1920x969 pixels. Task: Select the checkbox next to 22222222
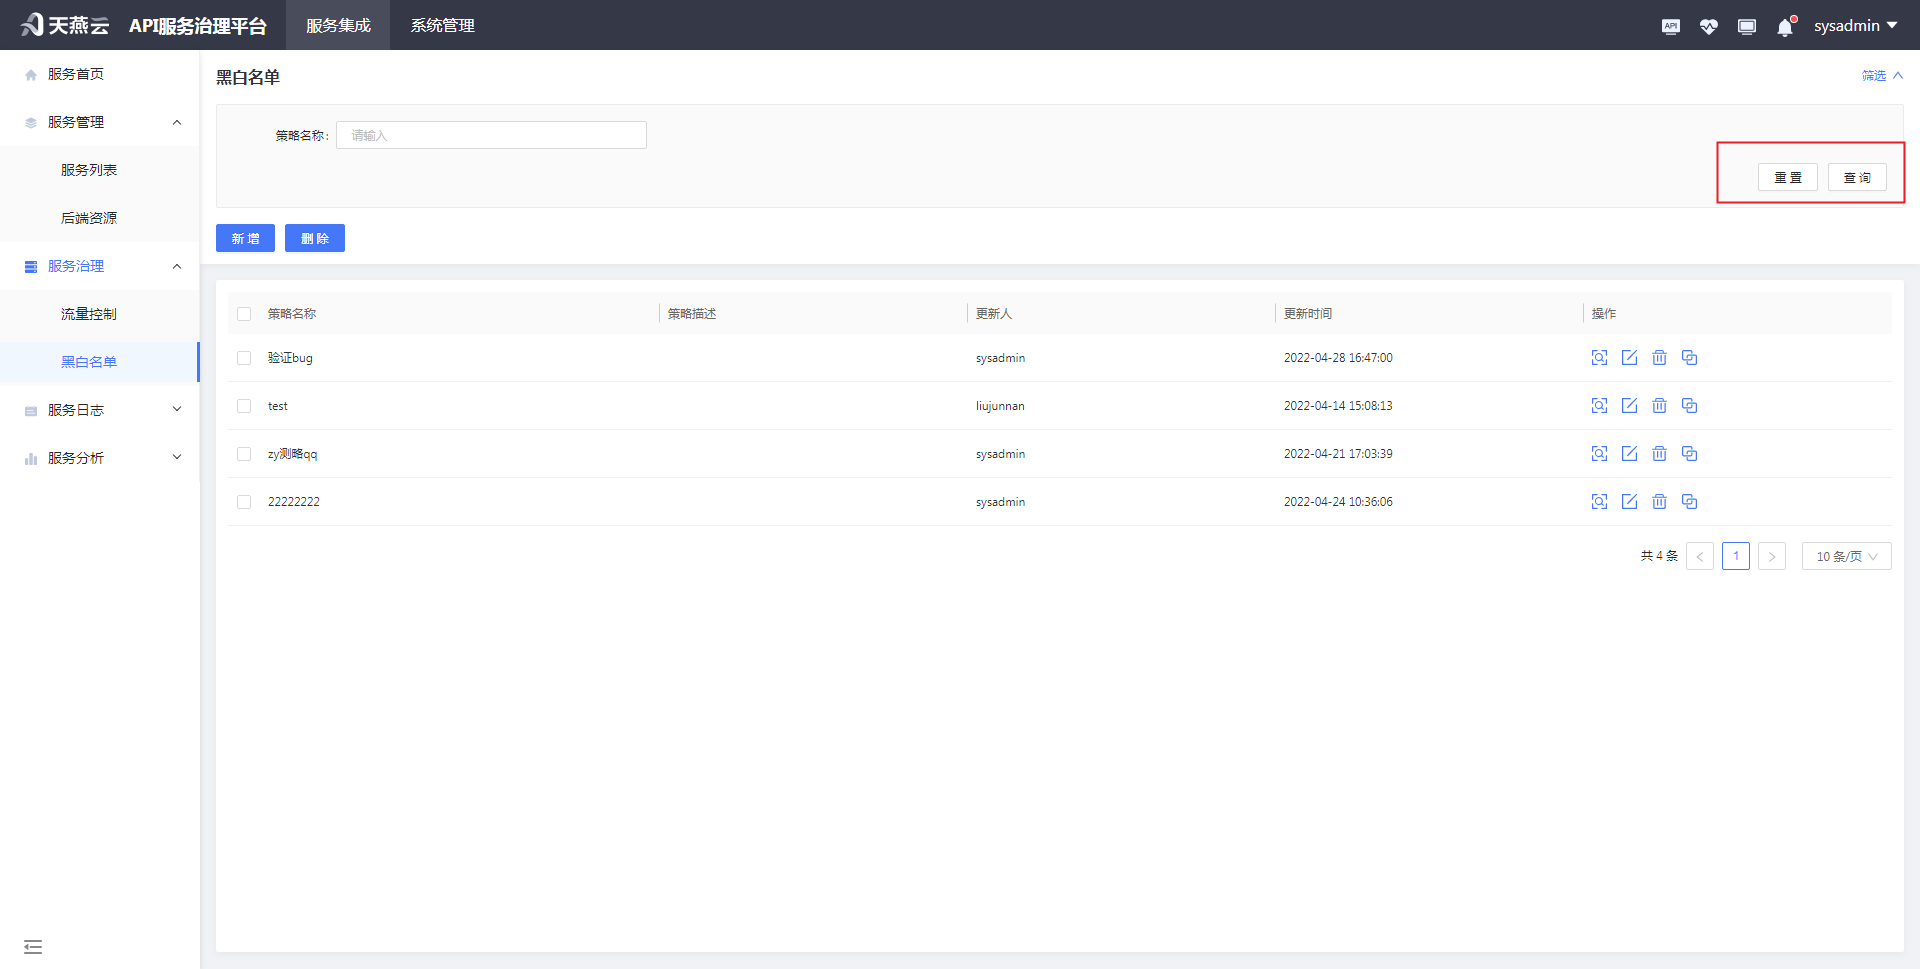click(x=244, y=502)
